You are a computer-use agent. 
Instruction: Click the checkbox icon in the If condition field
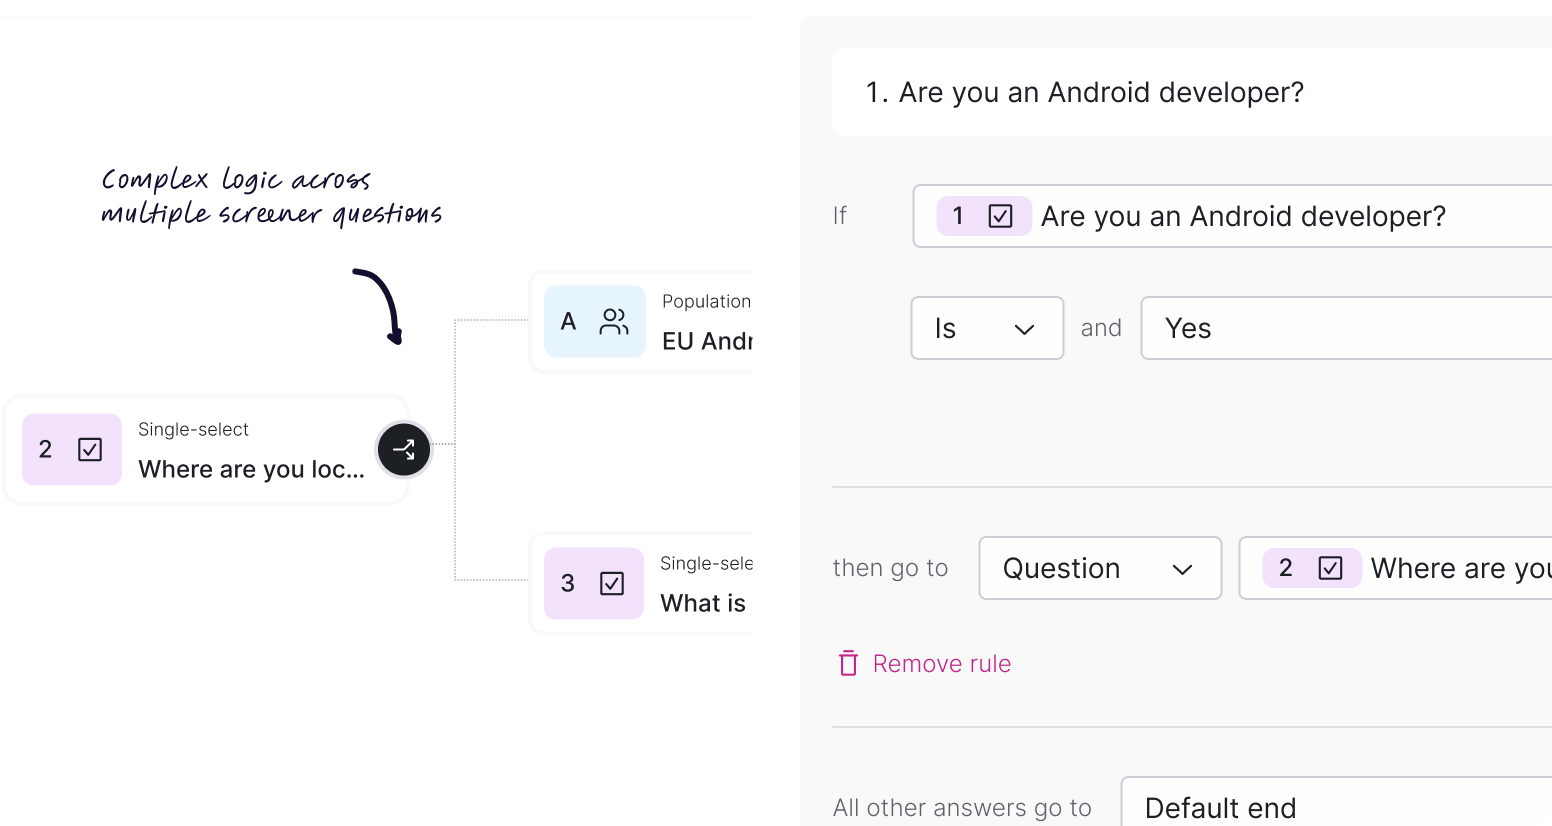1000,216
